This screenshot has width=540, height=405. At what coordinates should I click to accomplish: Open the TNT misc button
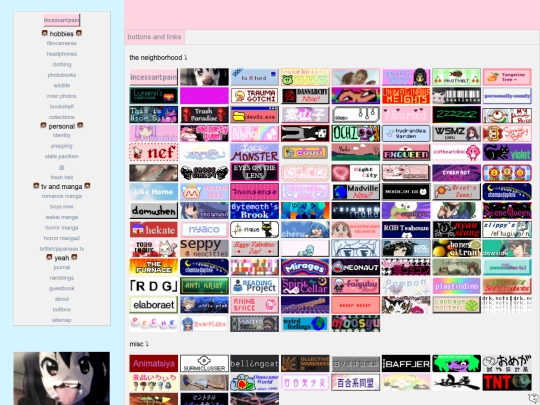click(x=507, y=382)
